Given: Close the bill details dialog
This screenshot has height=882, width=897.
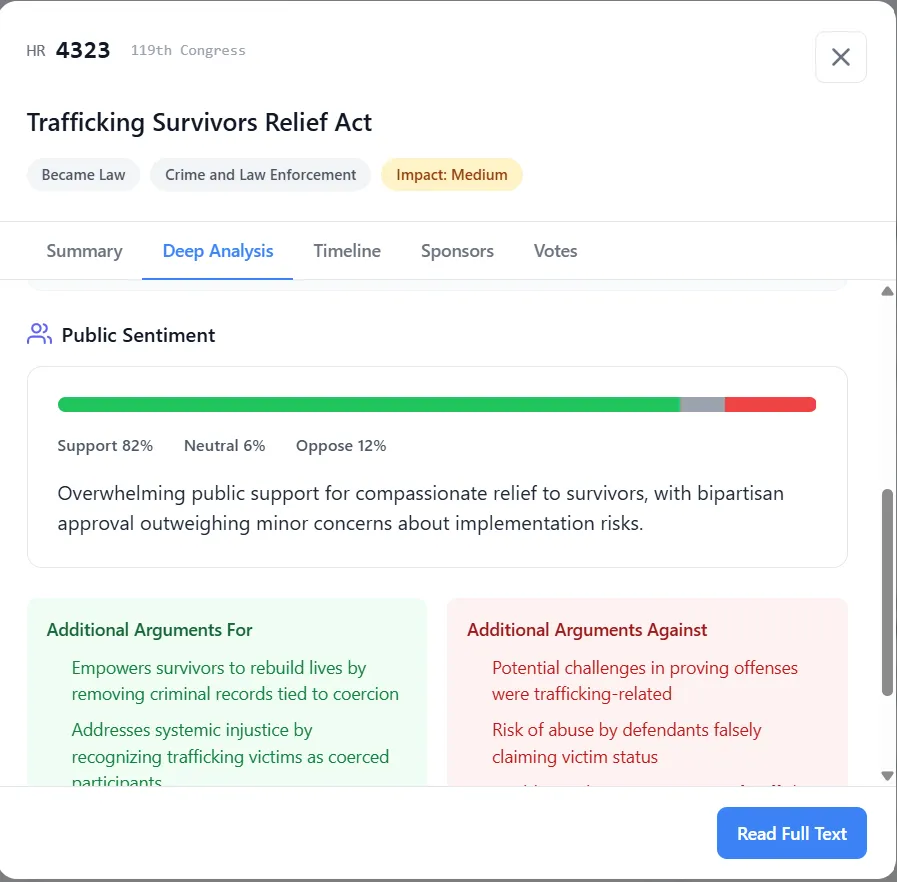Looking at the screenshot, I should 840,57.
